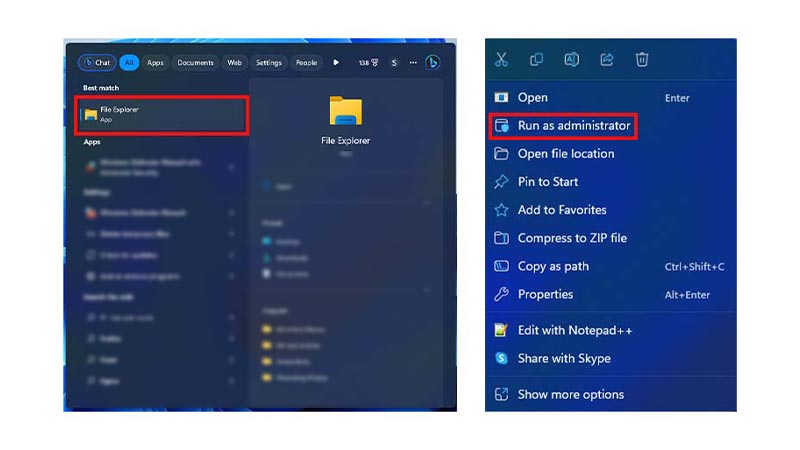Switch to the People search filter
Screen dimensions: 800x450
click(x=307, y=63)
